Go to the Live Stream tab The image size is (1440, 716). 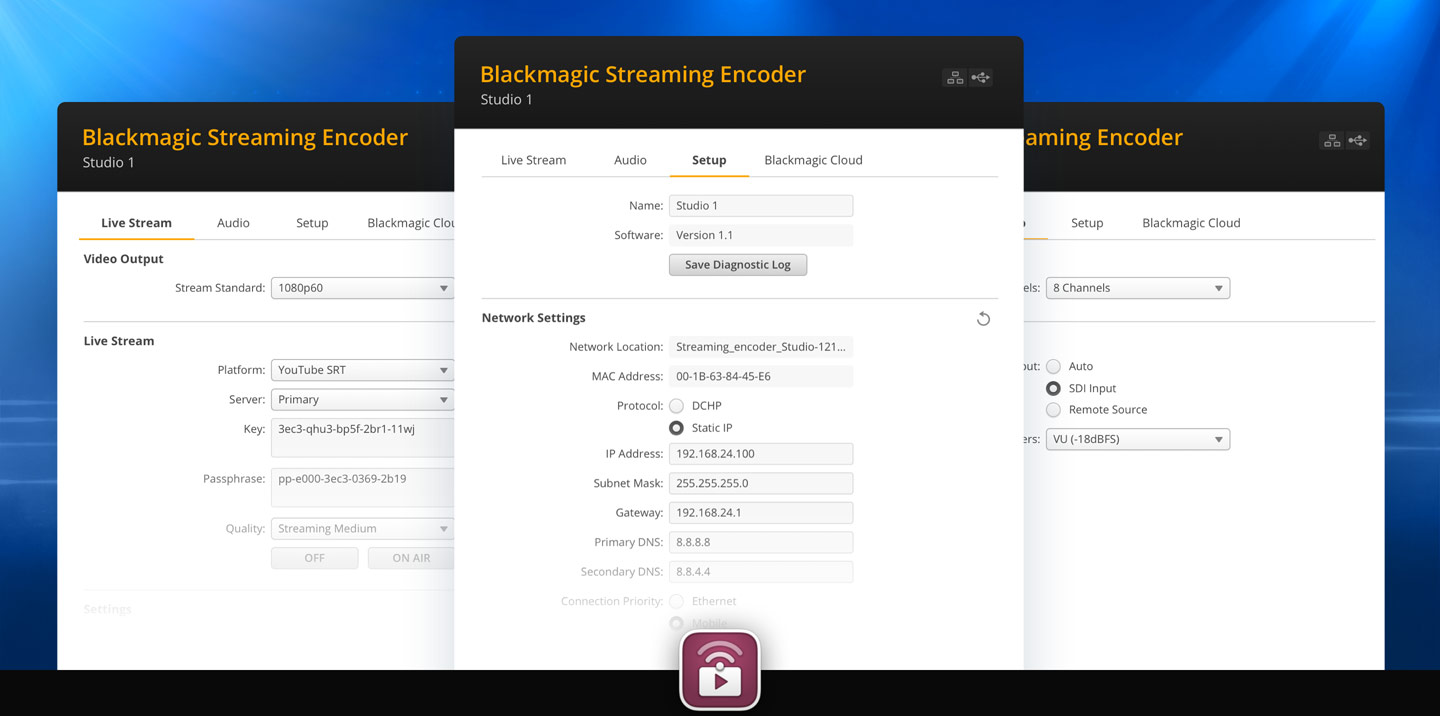[x=533, y=159]
